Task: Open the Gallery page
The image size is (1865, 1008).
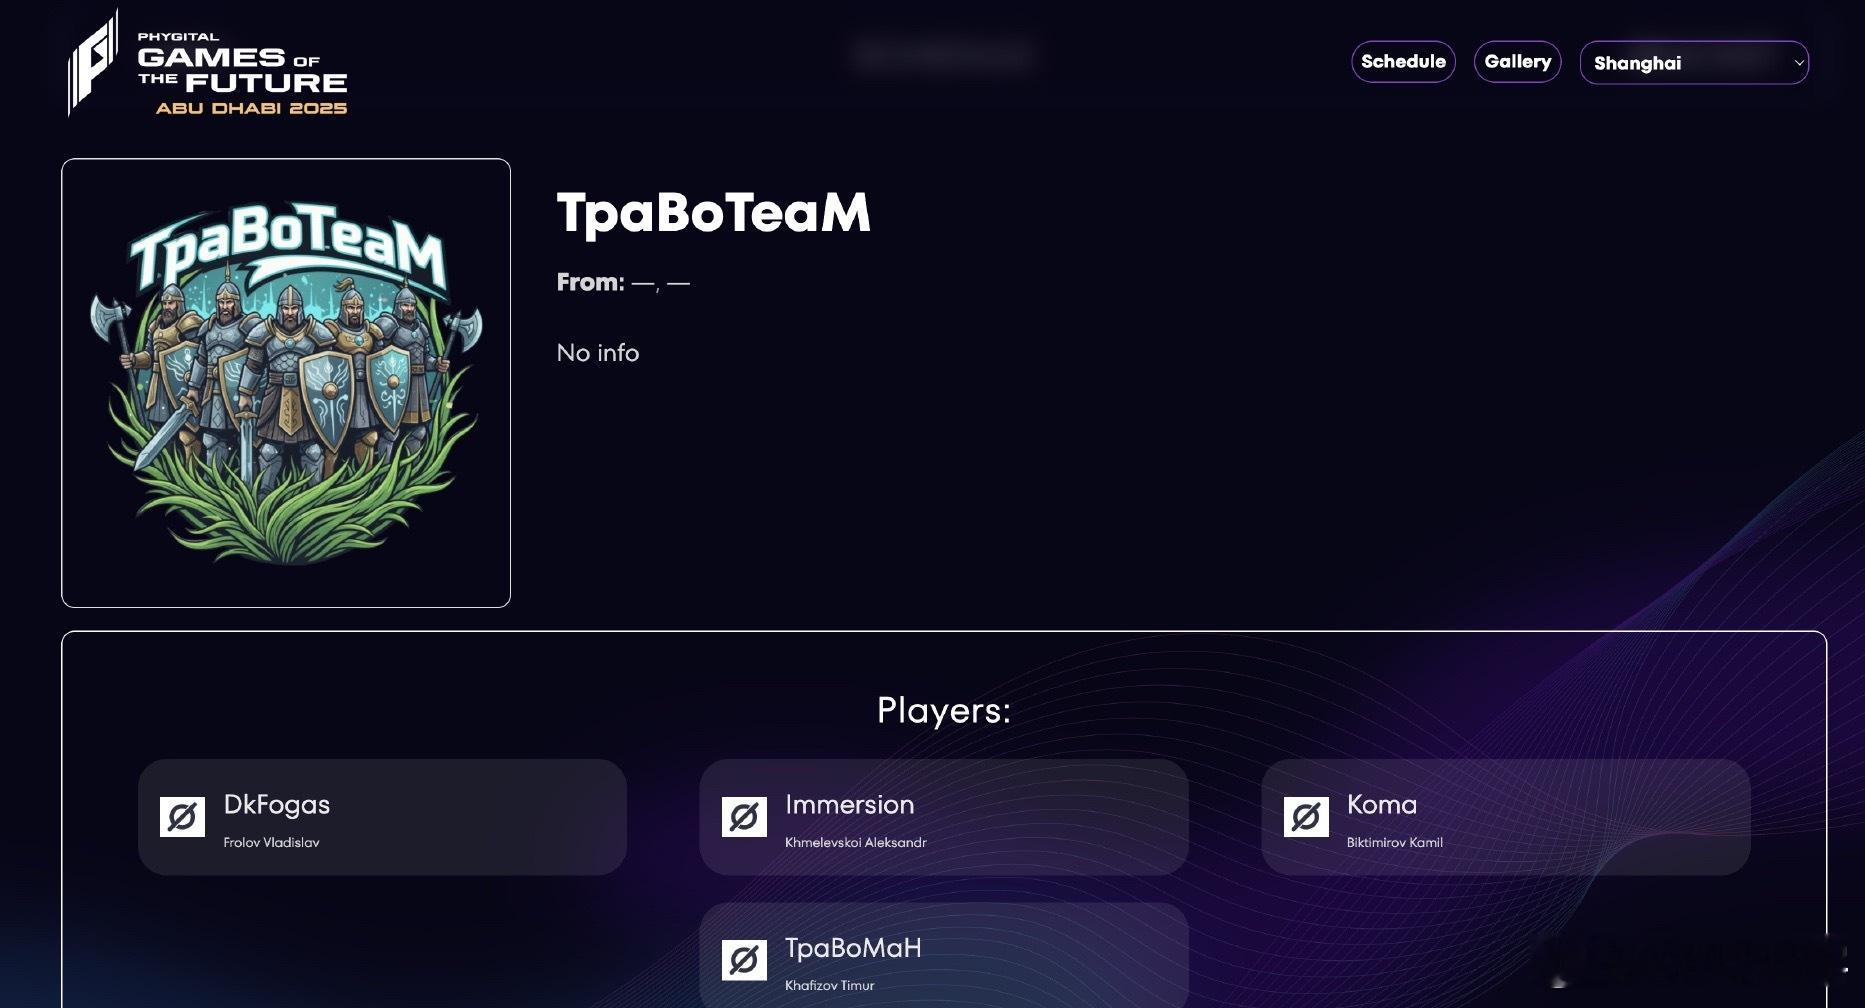Action: pyautogui.click(x=1517, y=62)
